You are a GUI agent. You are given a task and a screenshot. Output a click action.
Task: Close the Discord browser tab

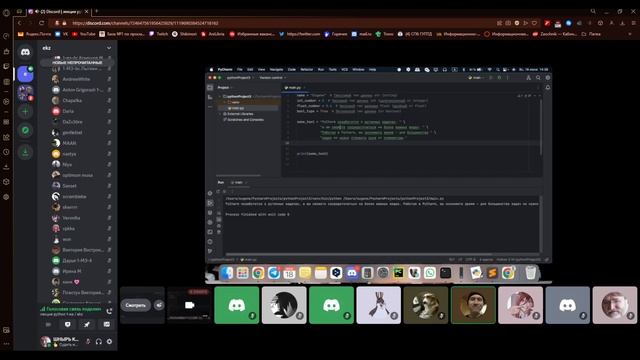(x=87, y=11)
